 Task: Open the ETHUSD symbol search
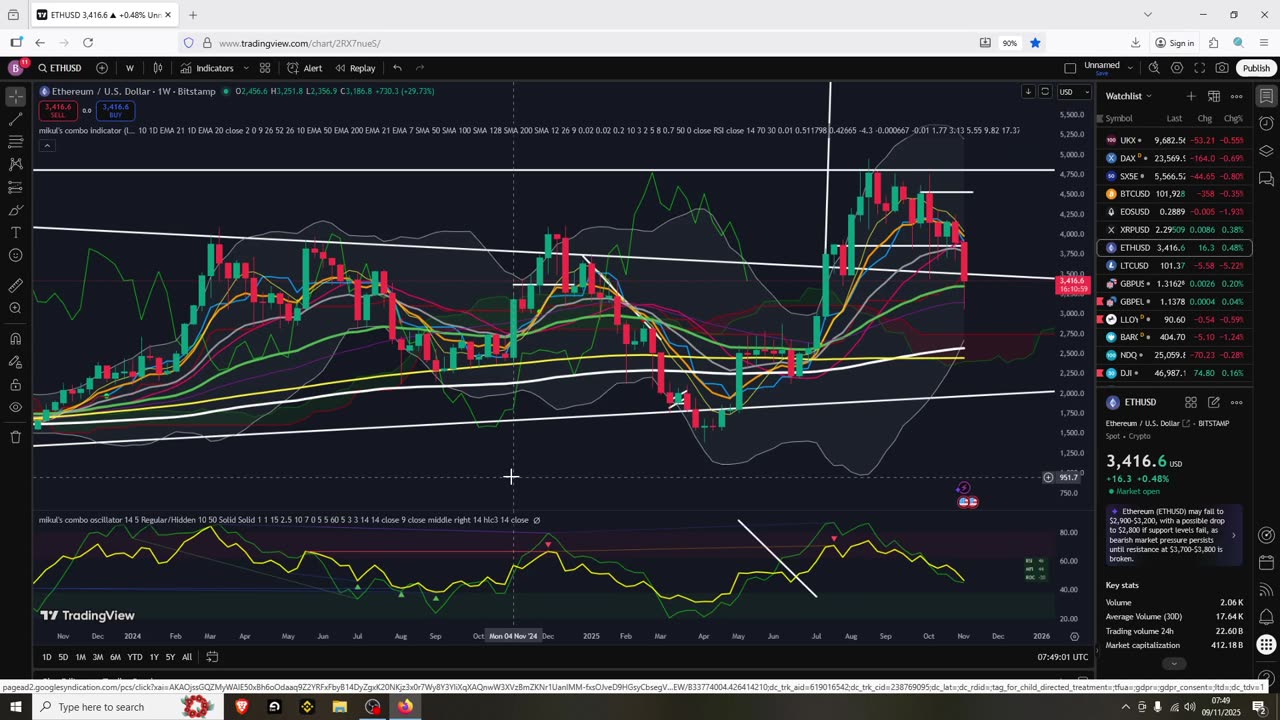coord(60,68)
